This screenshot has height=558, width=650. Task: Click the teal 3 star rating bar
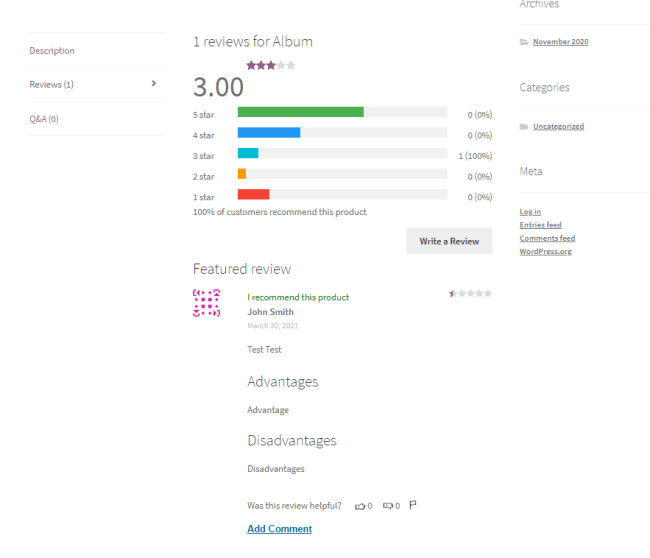pyautogui.click(x=248, y=153)
